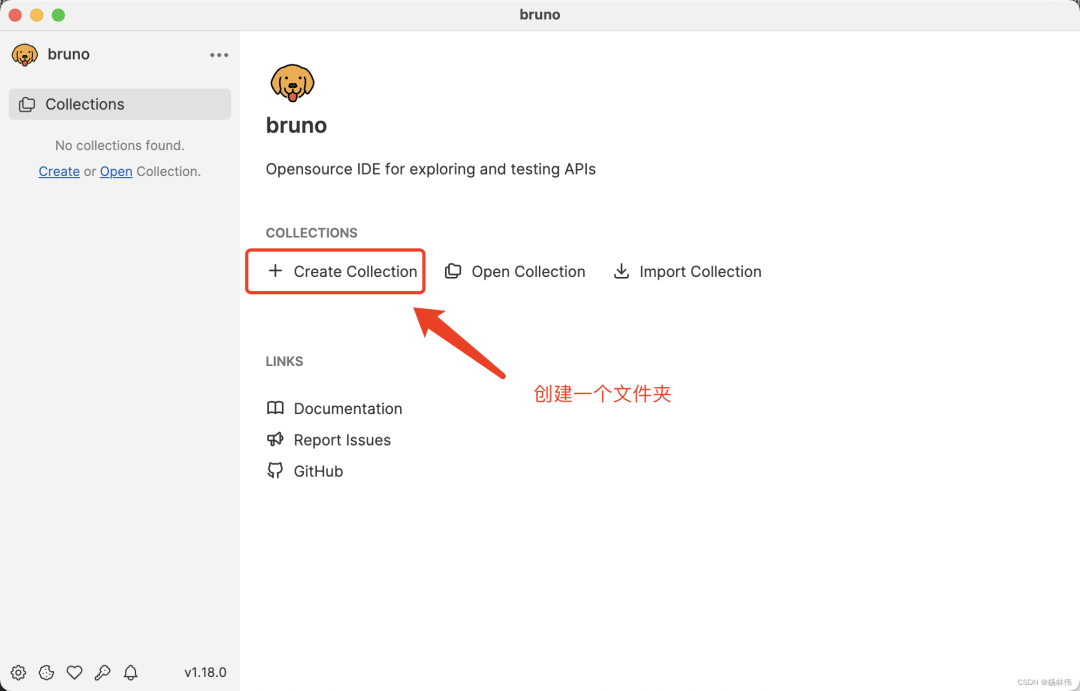Image resolution: width=1080 pixels, height=691 pixels.
Task: Click the key icon in bottom bar
Action: point(103,672)
